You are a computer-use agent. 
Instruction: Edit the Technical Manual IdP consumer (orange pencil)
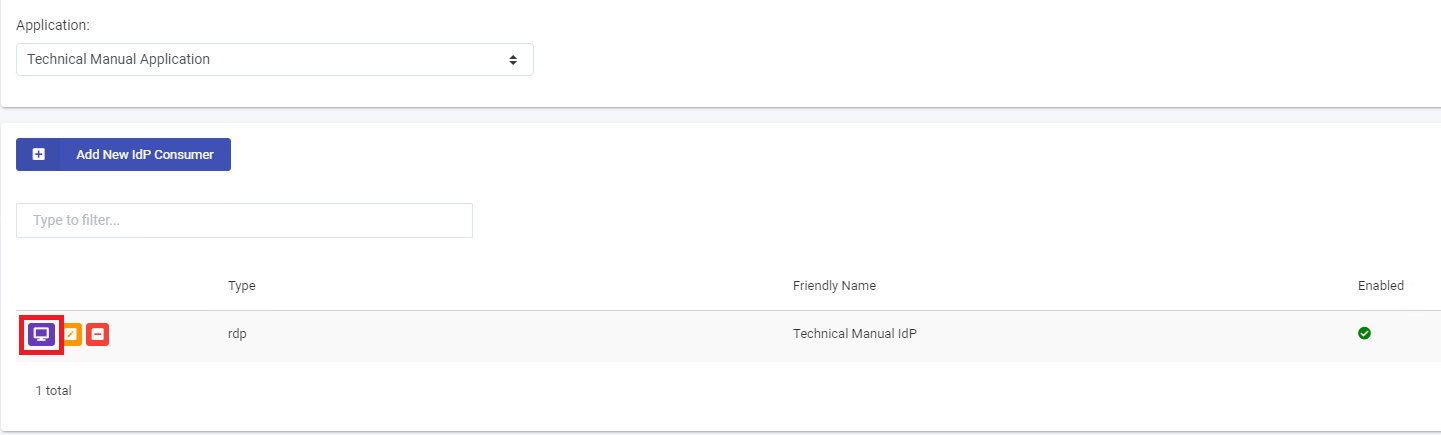pyautogui.click(x=72, y=334)
